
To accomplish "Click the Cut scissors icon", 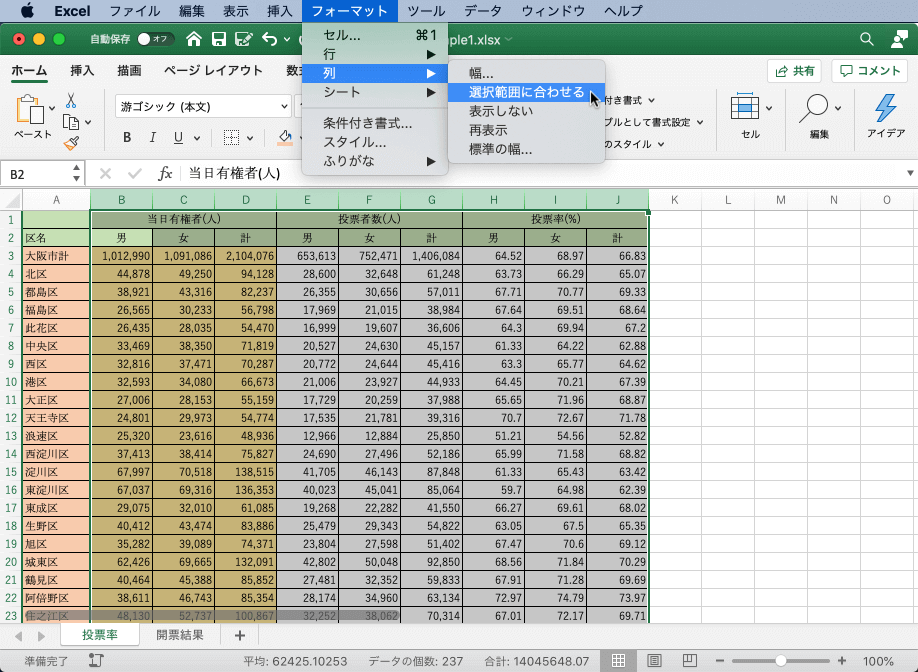I will click(71, 100).
